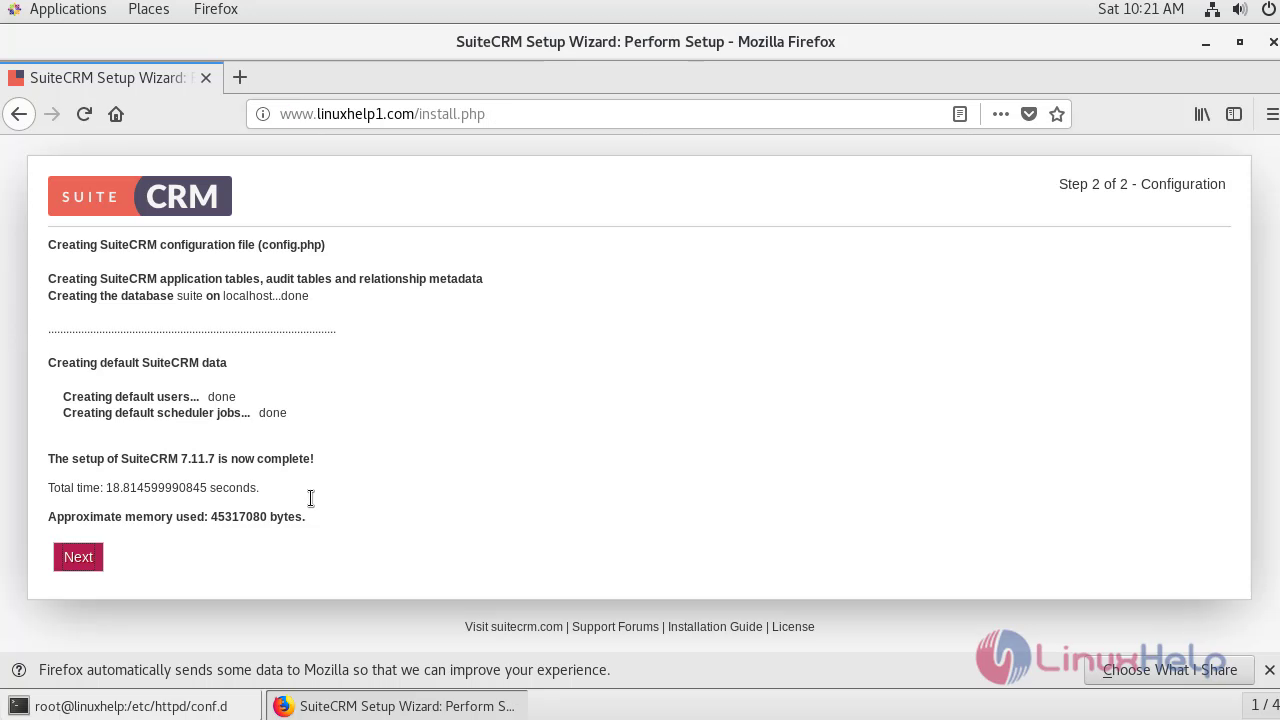Show sidebars icon in toolbar
The height and width of the screenshot is (720, 1280).
(x=1234, y=114)
